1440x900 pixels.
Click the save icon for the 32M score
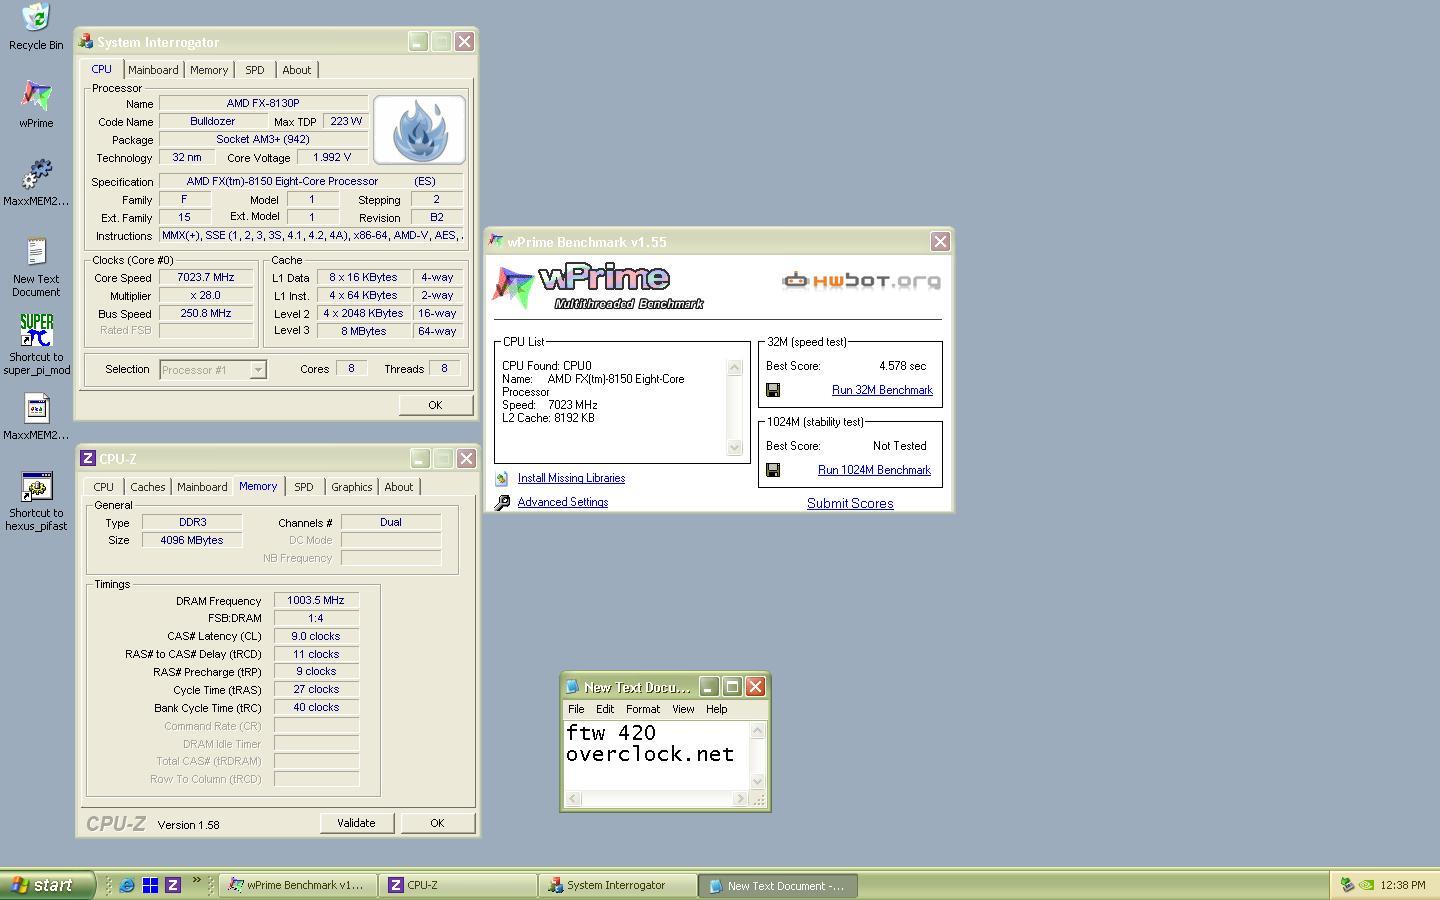[773, 390]
